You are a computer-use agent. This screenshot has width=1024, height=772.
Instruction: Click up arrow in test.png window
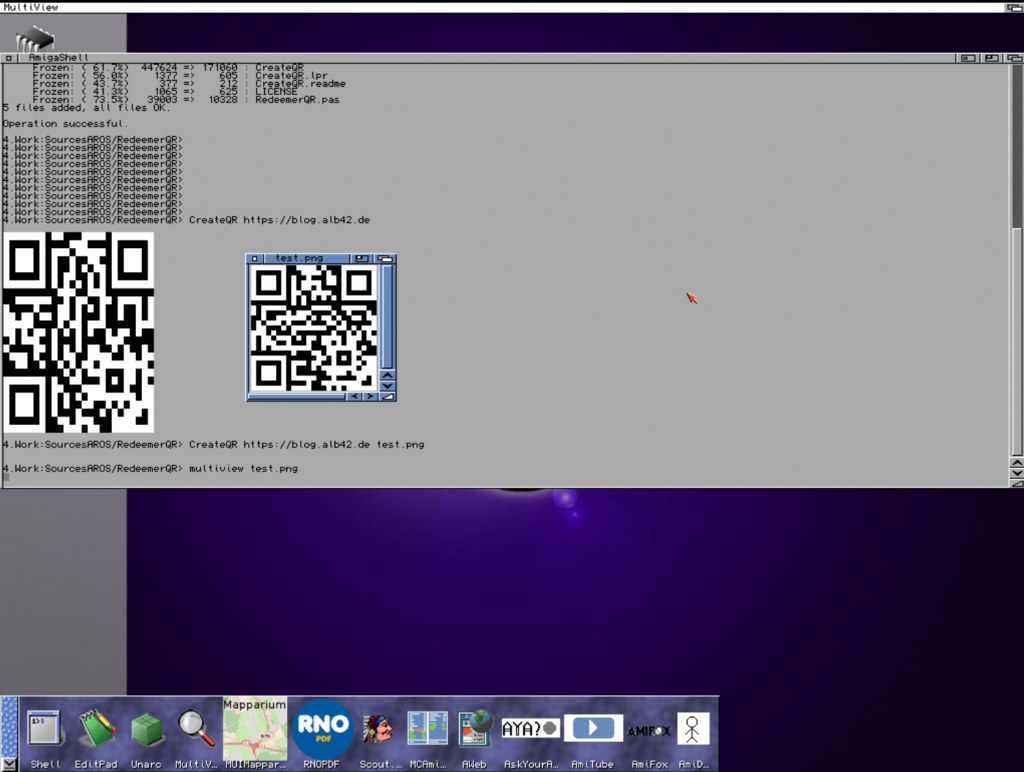(x=387, y=376)
